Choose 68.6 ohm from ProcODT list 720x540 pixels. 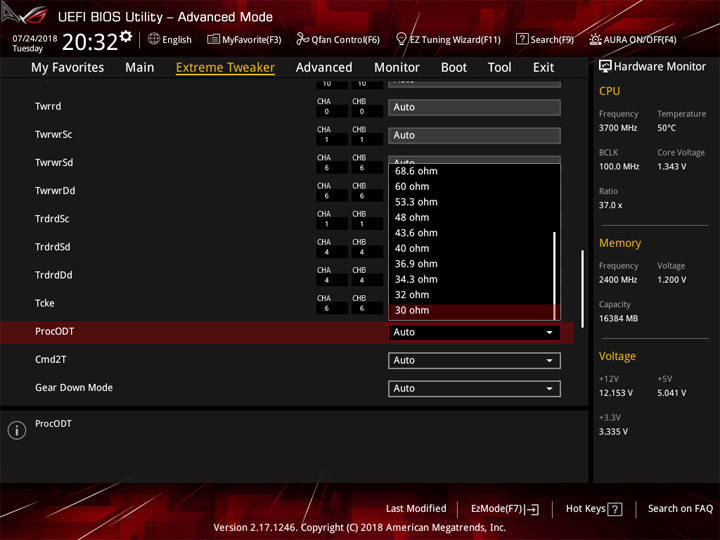tap(471, 171)
